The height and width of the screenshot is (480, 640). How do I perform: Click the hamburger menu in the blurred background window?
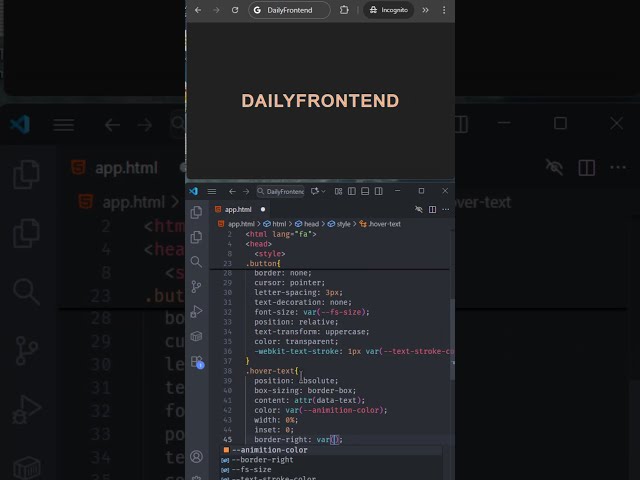point(64,124)
